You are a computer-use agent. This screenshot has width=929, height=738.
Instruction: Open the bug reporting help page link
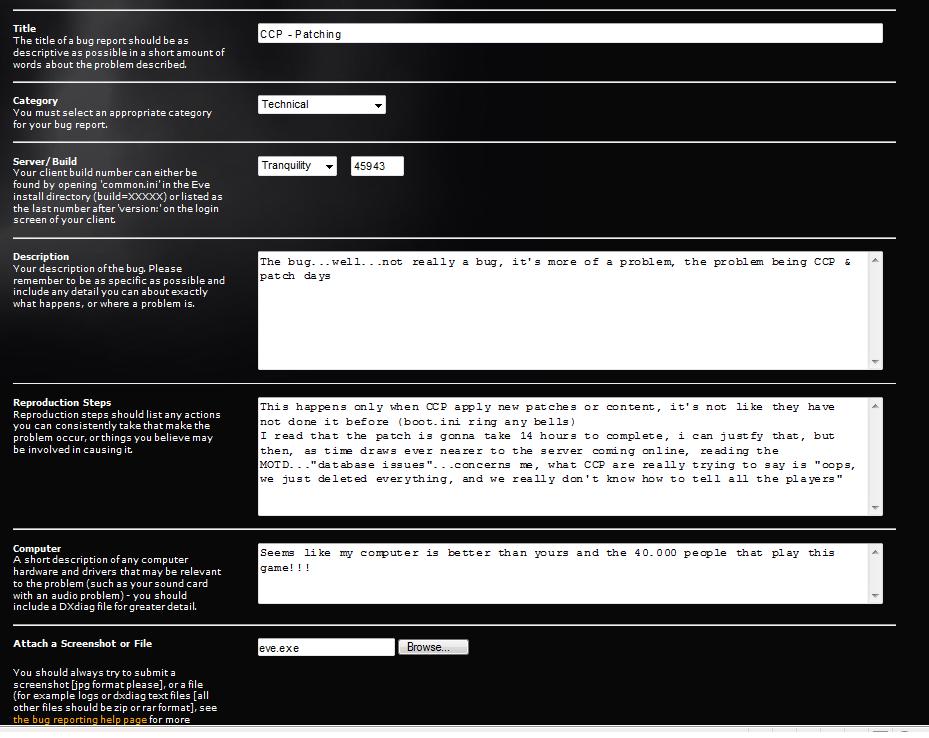coord(80,720)
